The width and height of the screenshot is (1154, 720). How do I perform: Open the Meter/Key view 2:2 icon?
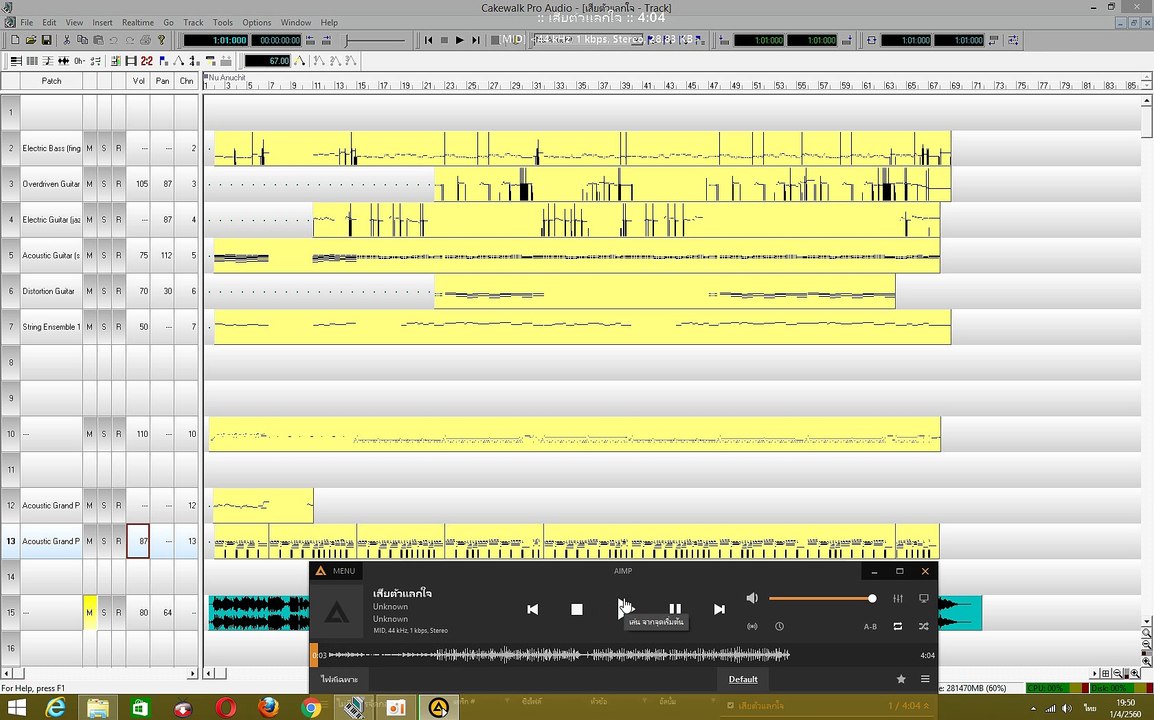[x=147, y=61]
